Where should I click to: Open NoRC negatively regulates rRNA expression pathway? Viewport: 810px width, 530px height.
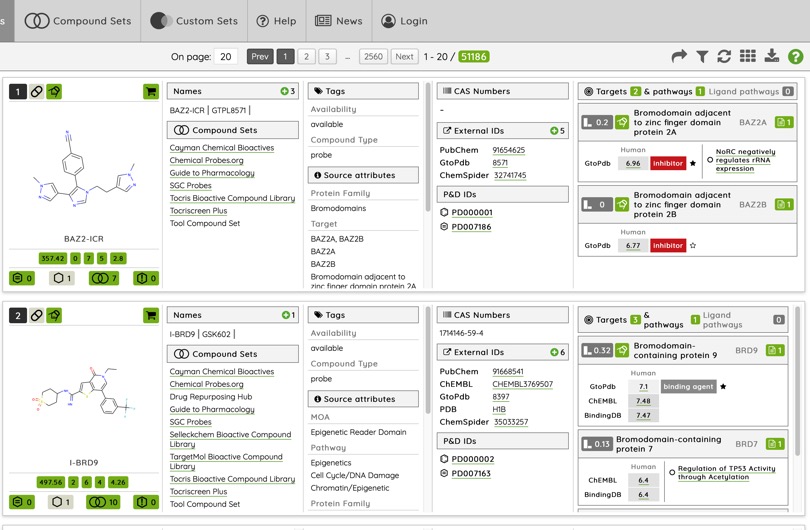tap(745, 160)
